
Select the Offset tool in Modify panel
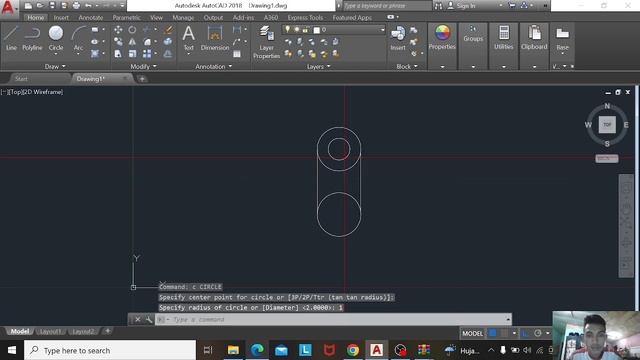coord(168,53)
